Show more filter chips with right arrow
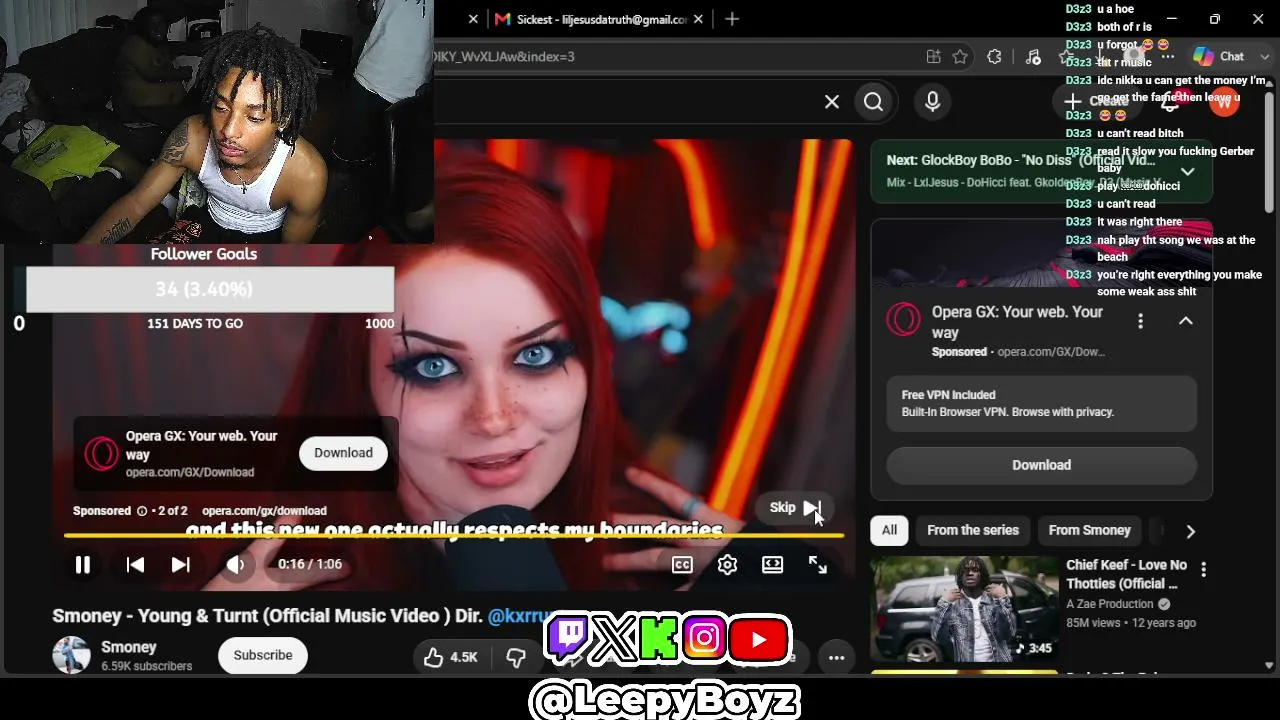The image size is (1280, 720). click(1190, 531)
